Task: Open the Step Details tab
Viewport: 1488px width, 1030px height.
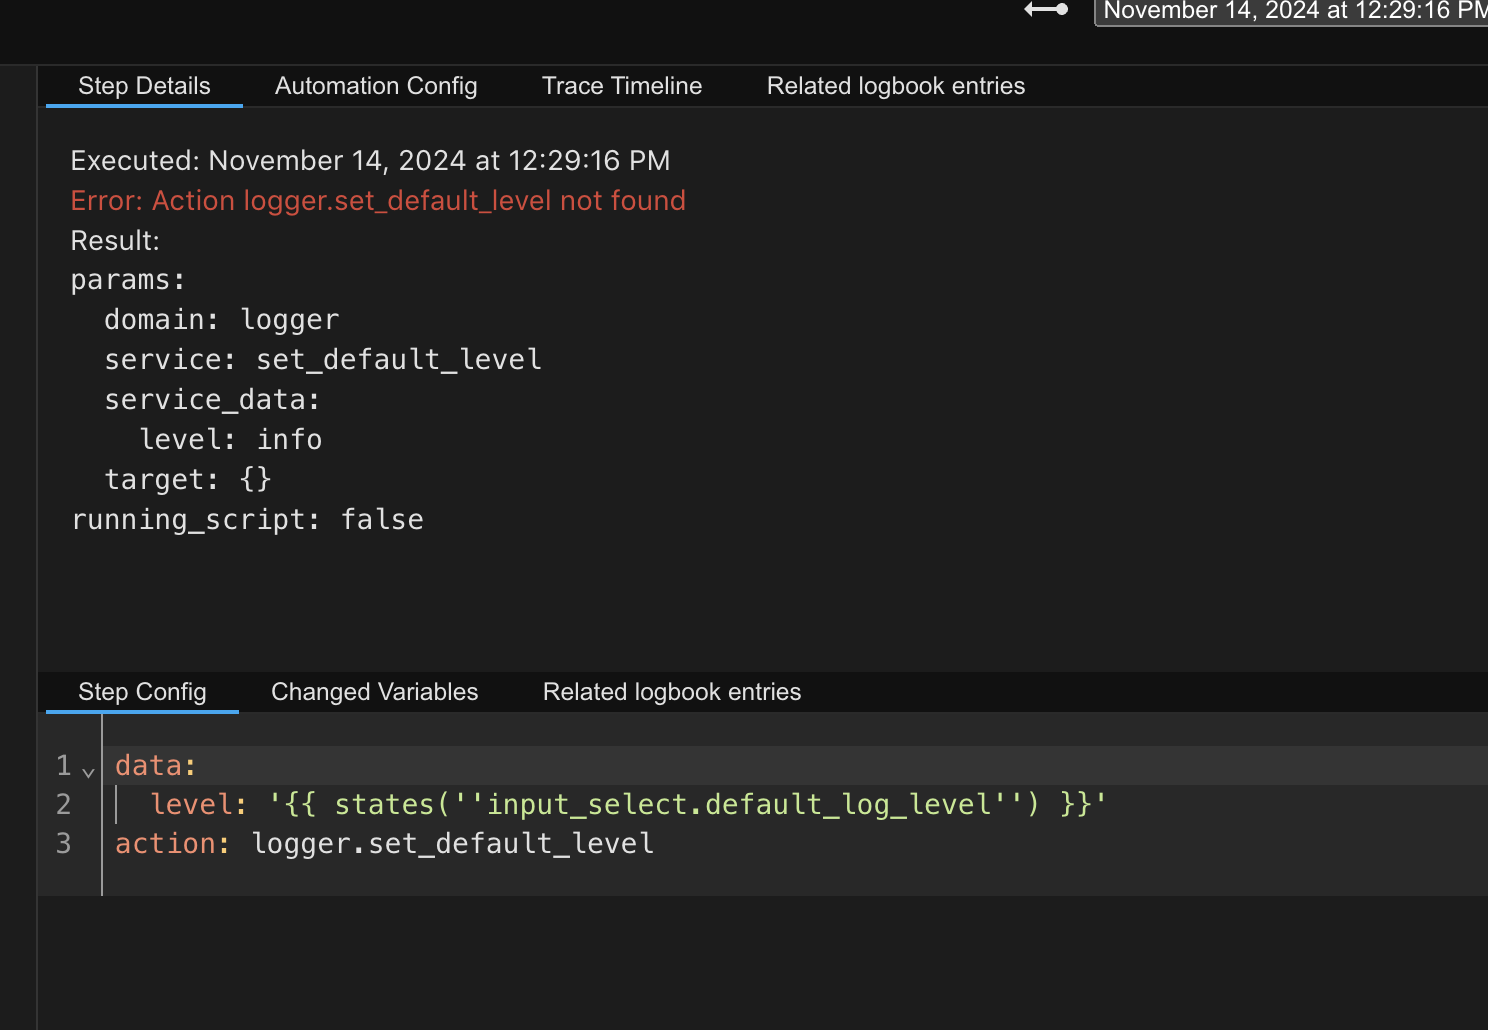Action: tap(144, 86)
